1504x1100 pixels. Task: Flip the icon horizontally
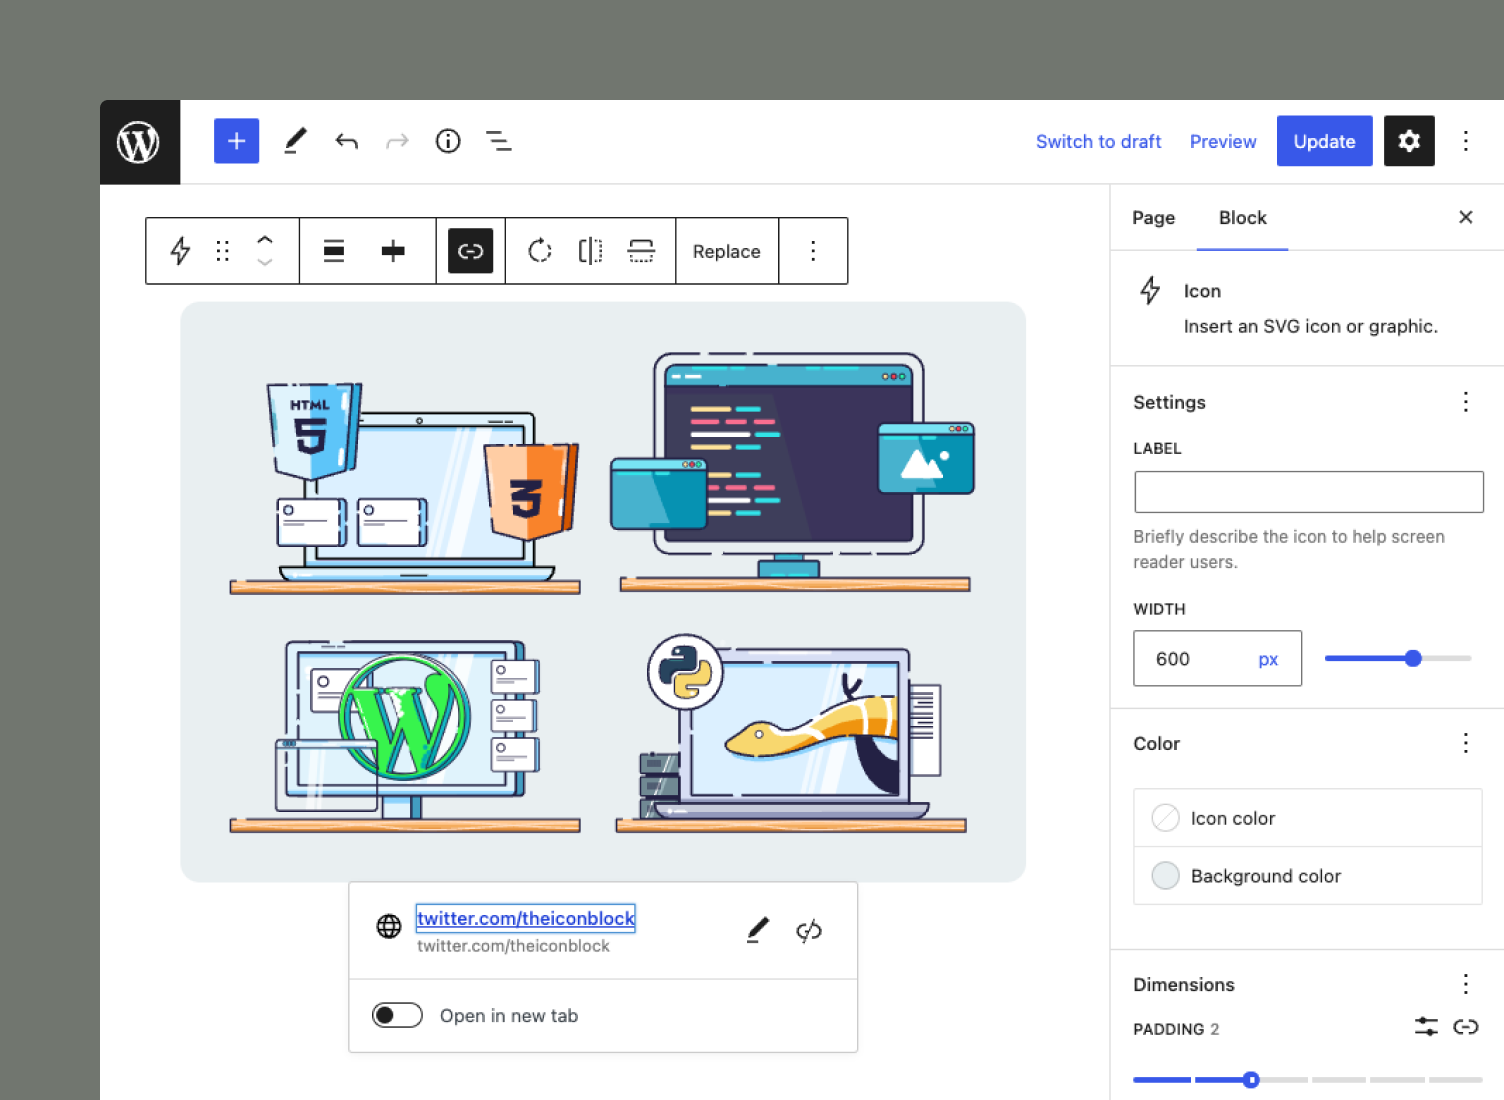point(590,251)
